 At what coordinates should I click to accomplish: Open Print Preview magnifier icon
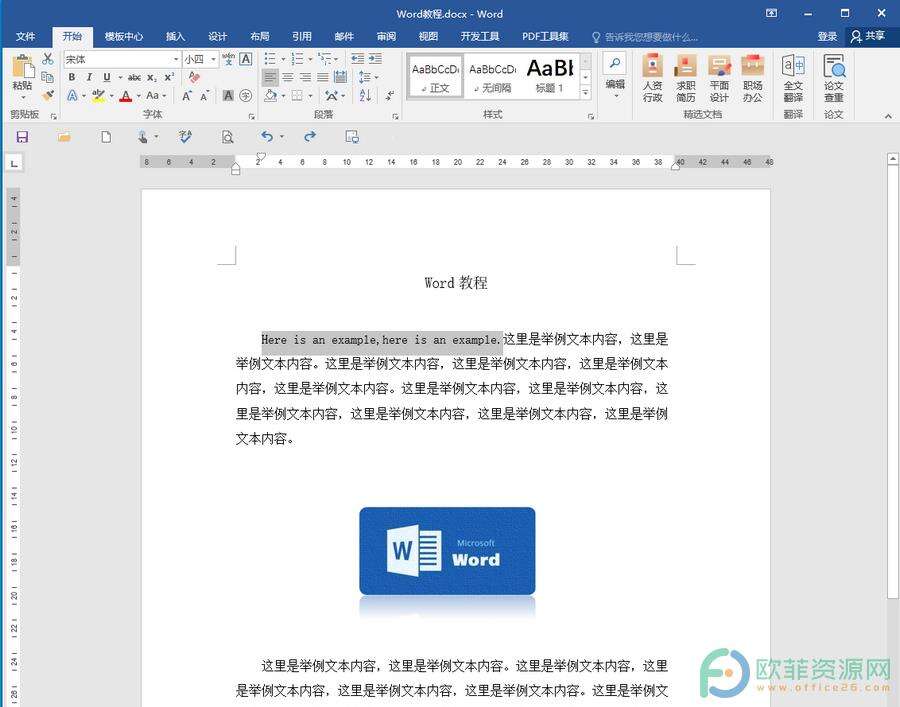pyautogui.click(x=228, y=137)
